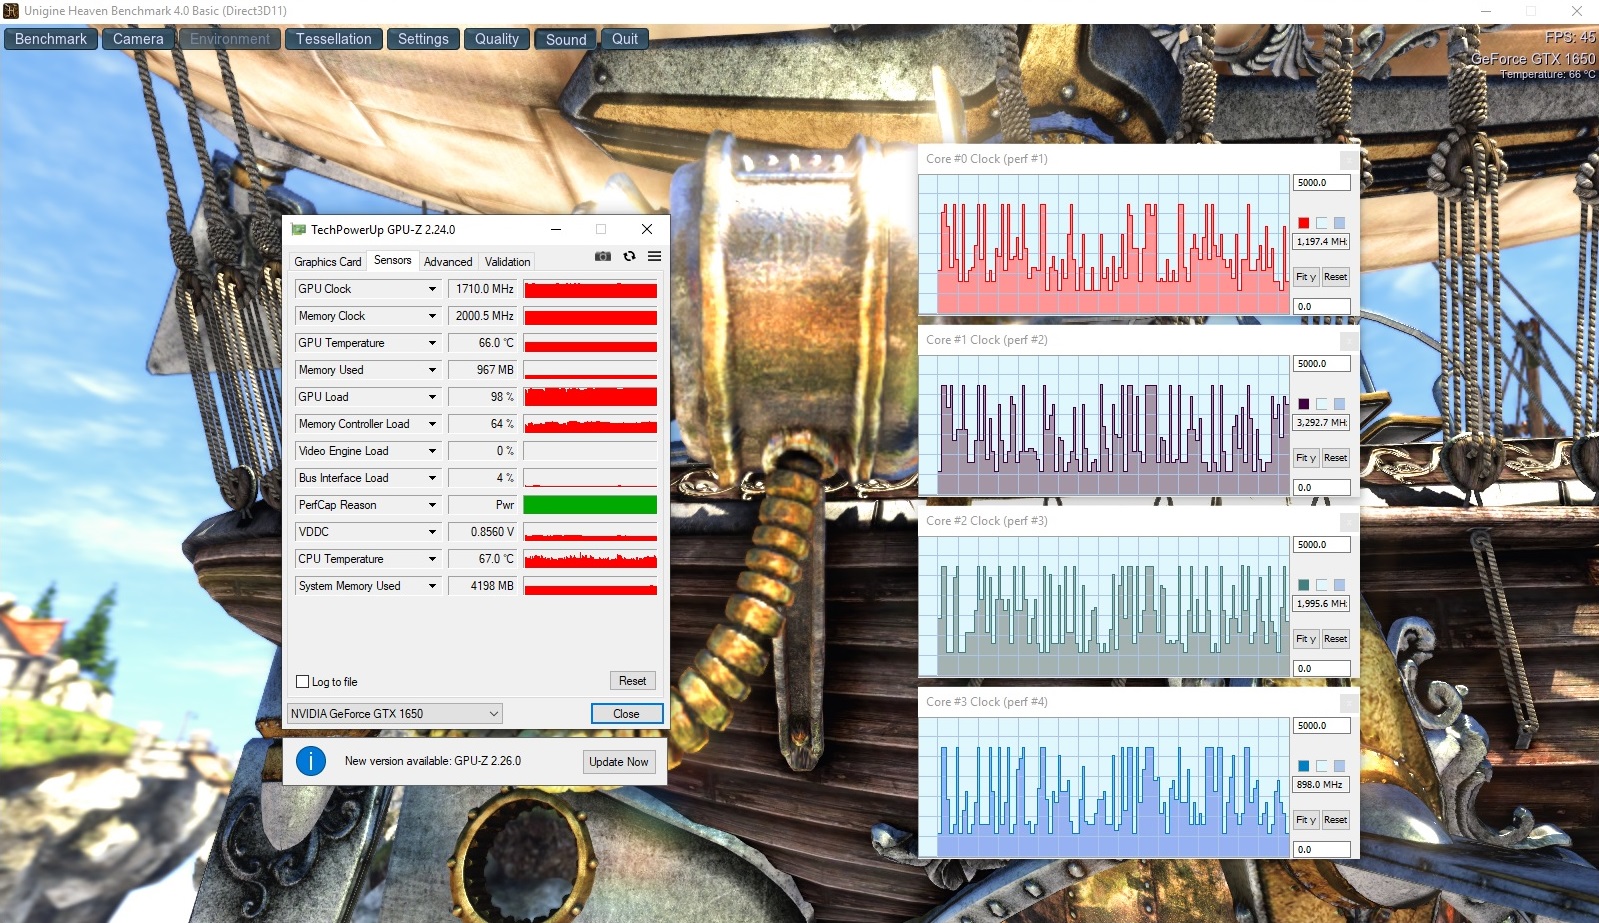Click the blue info icon in update bar
Viewport: 1599px width, 923px height.
click(x=311, y=761)
